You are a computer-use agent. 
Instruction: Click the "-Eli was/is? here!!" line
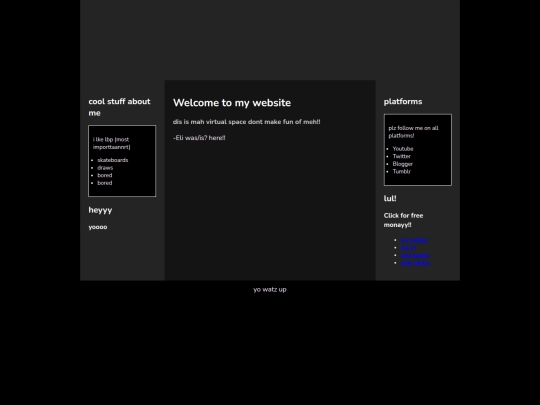tap(199, 138)
